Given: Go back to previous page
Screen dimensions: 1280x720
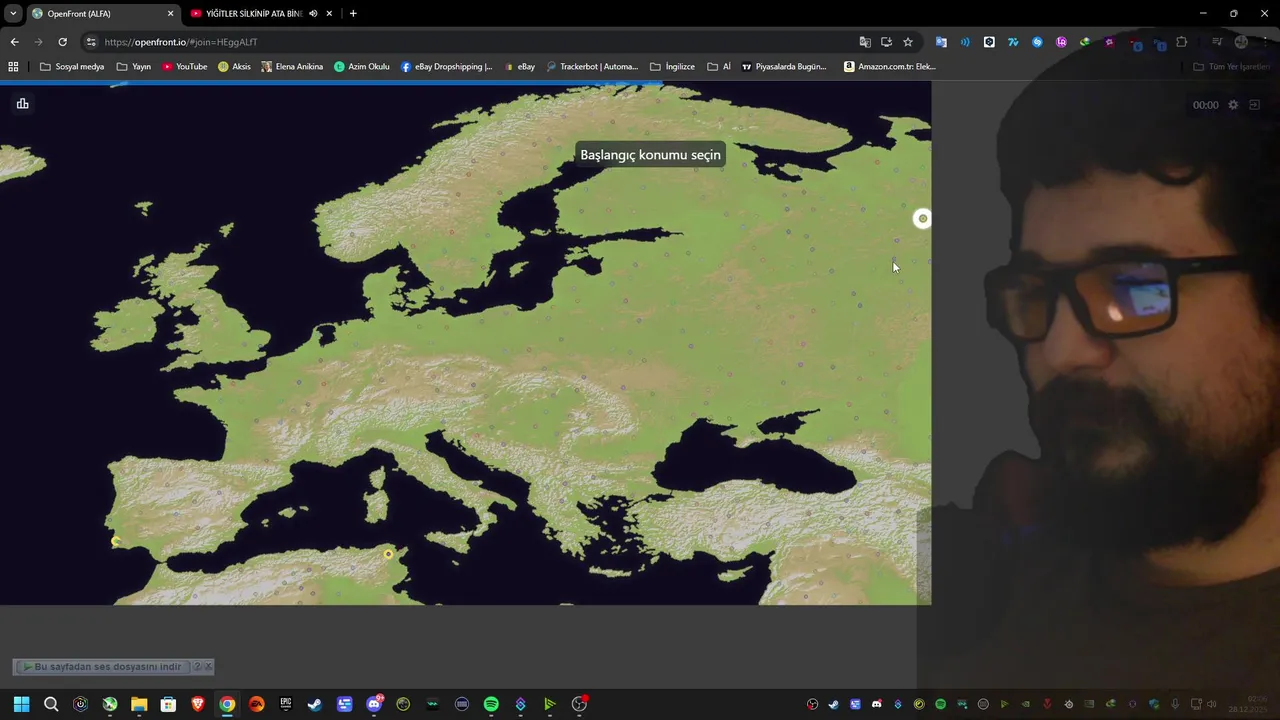Looking at the screenshot, I should point(14,42).
